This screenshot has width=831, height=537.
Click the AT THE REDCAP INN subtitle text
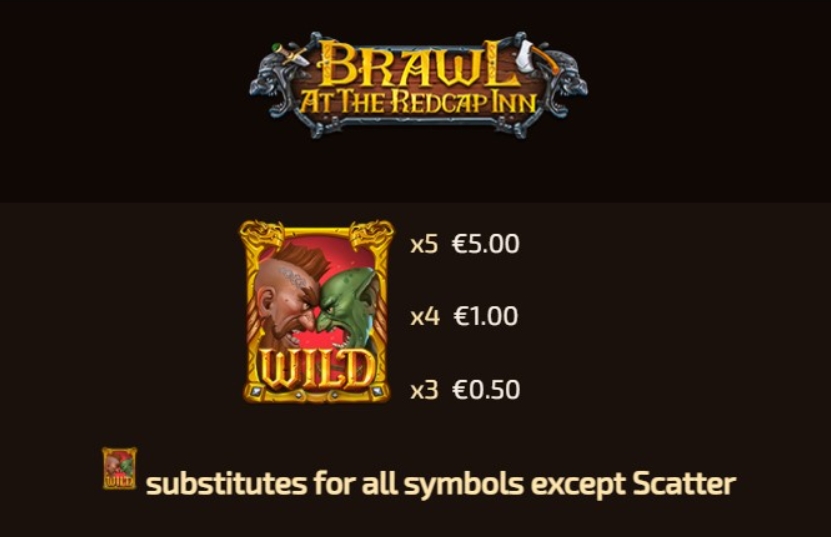[x=418, y=102]
